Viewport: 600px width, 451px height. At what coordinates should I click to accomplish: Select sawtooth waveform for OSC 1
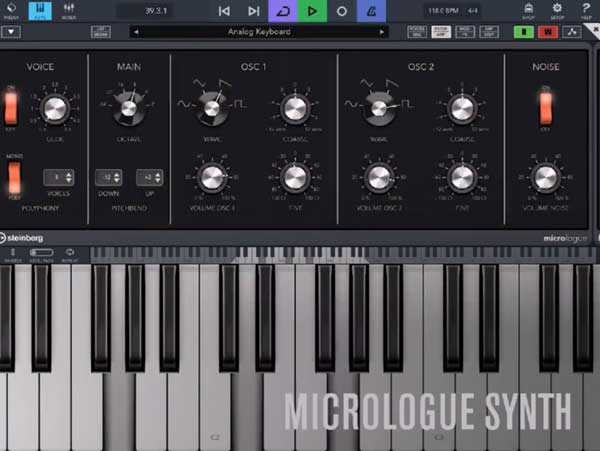coord(225,83)
